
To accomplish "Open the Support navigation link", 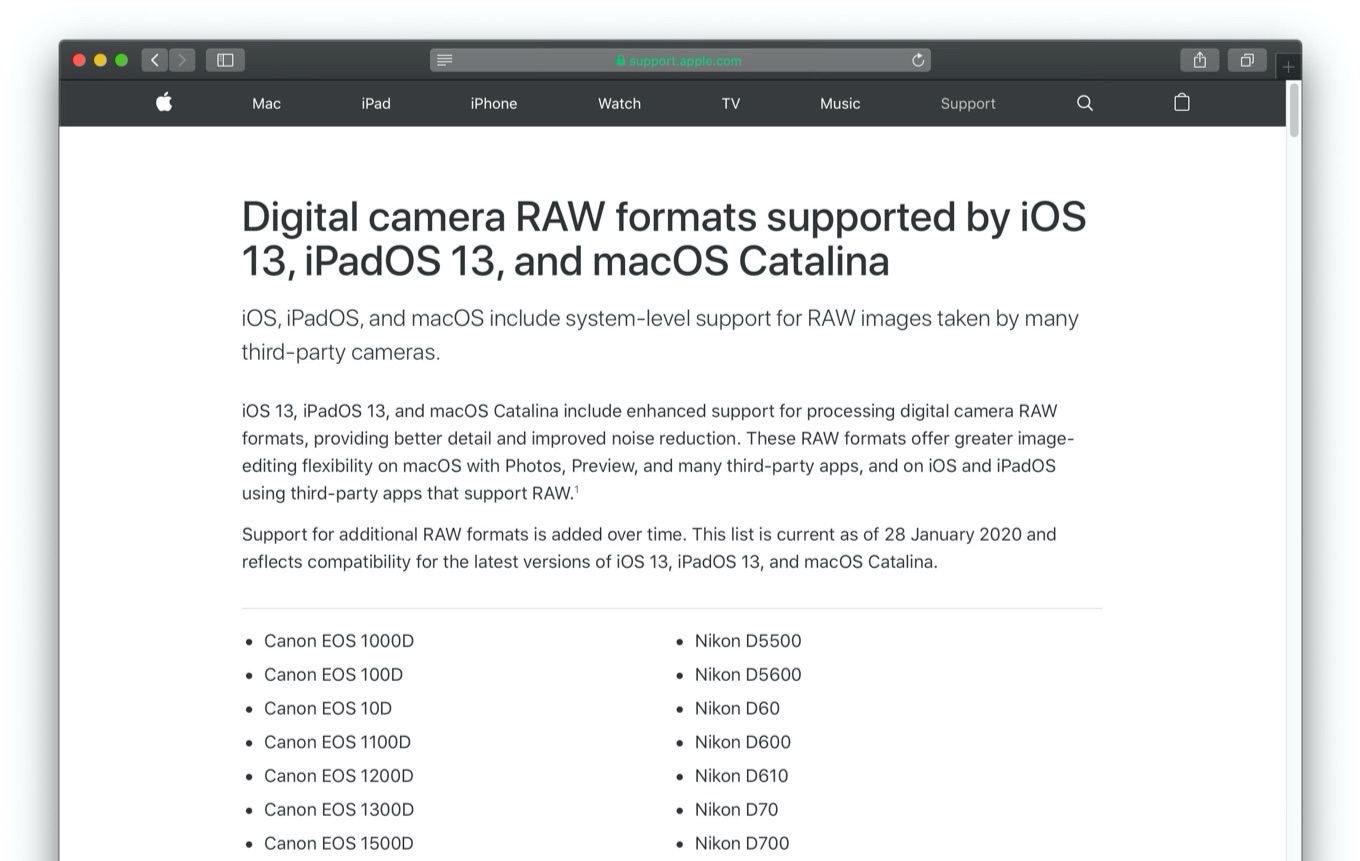I will point(968,103).
